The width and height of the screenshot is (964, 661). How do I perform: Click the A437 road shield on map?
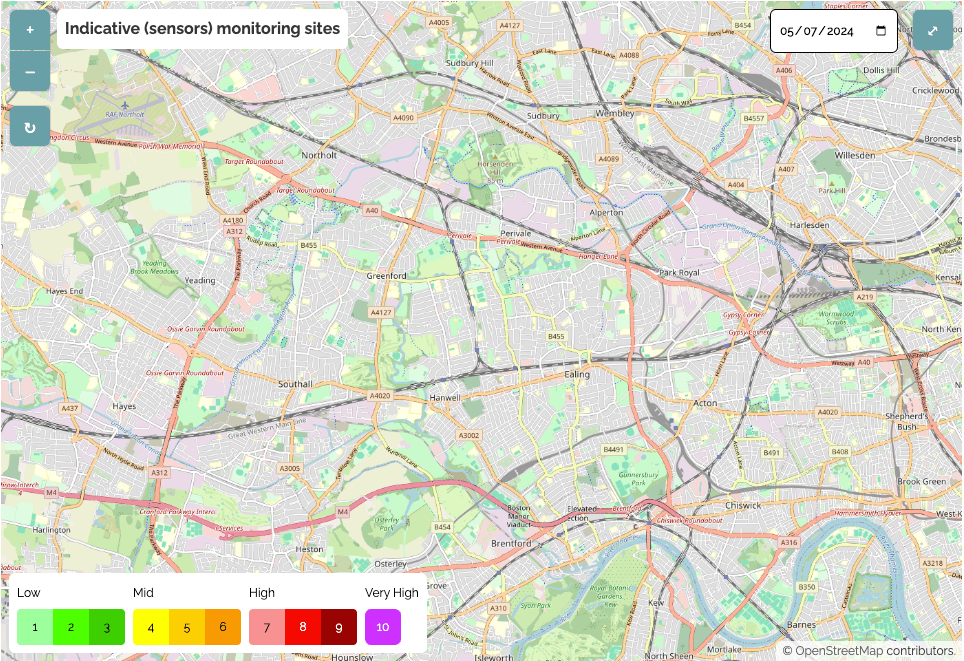coord(69,408)
